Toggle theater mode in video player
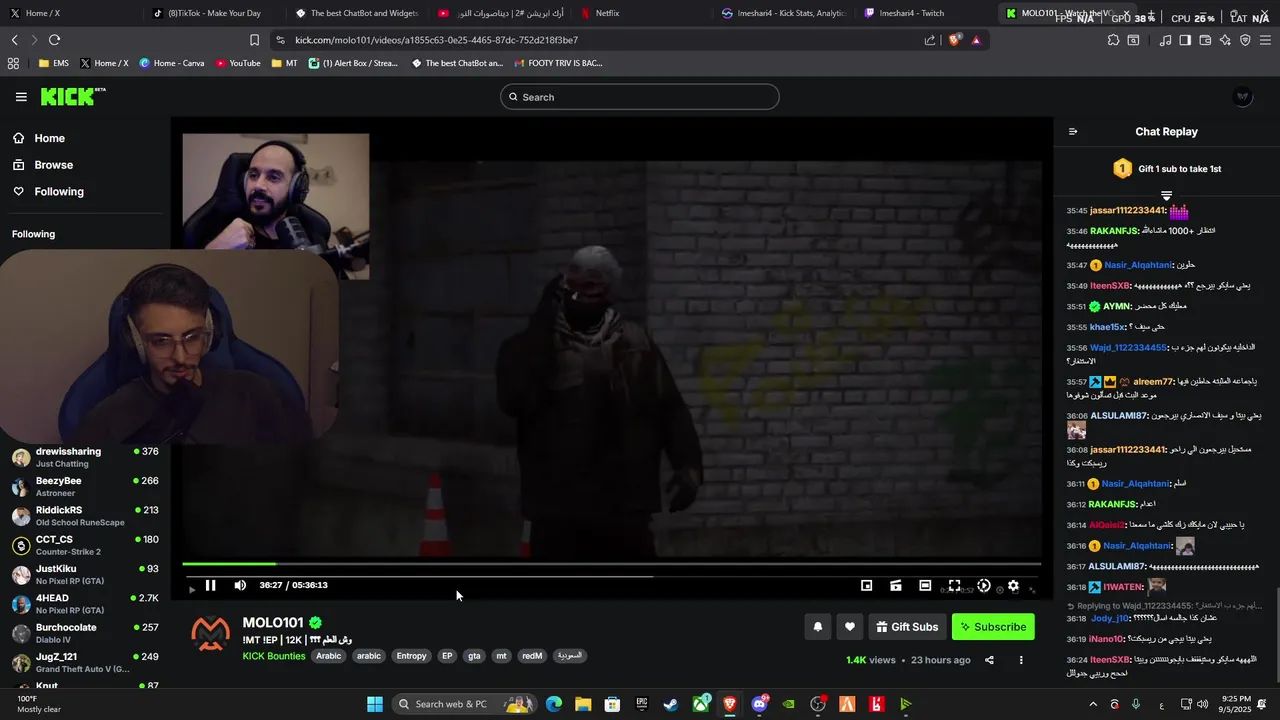This screenshot has height=720, width=1280. tap(925, 586)
